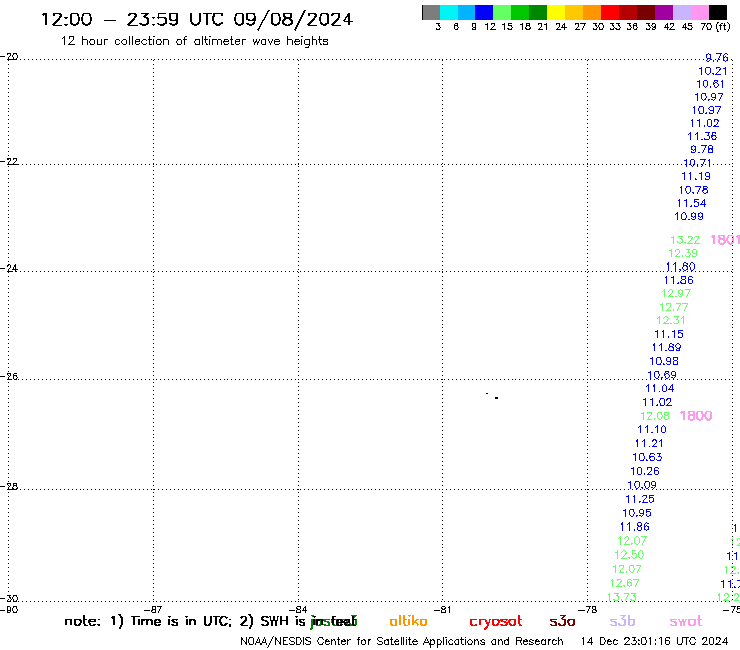Click the green wave height value 13.22

[x=685, y=240]
